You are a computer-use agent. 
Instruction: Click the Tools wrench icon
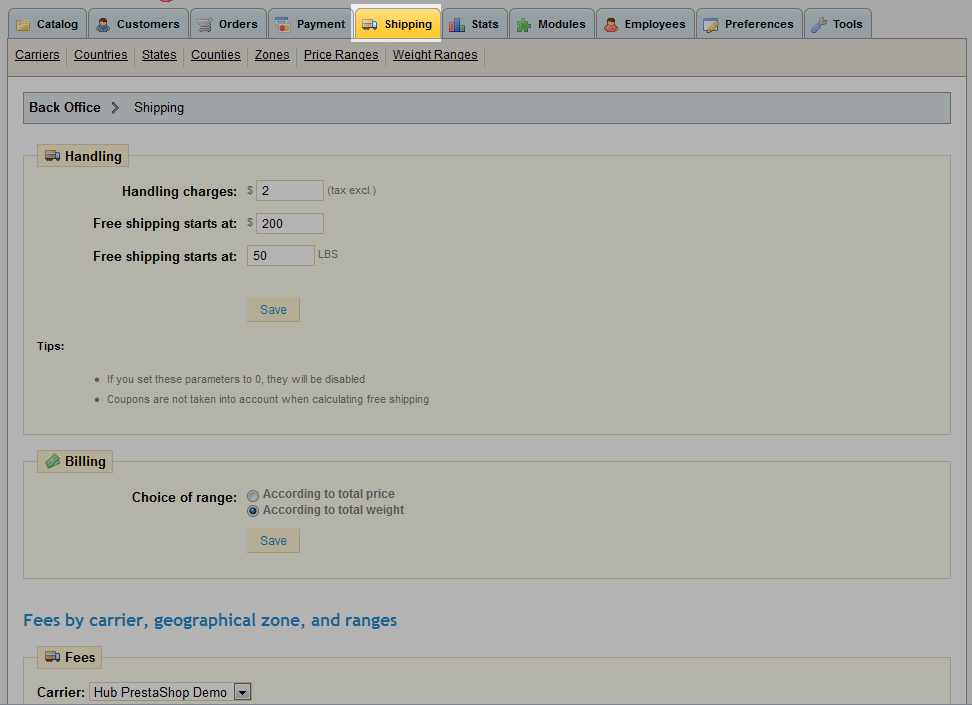pos(819,25)
